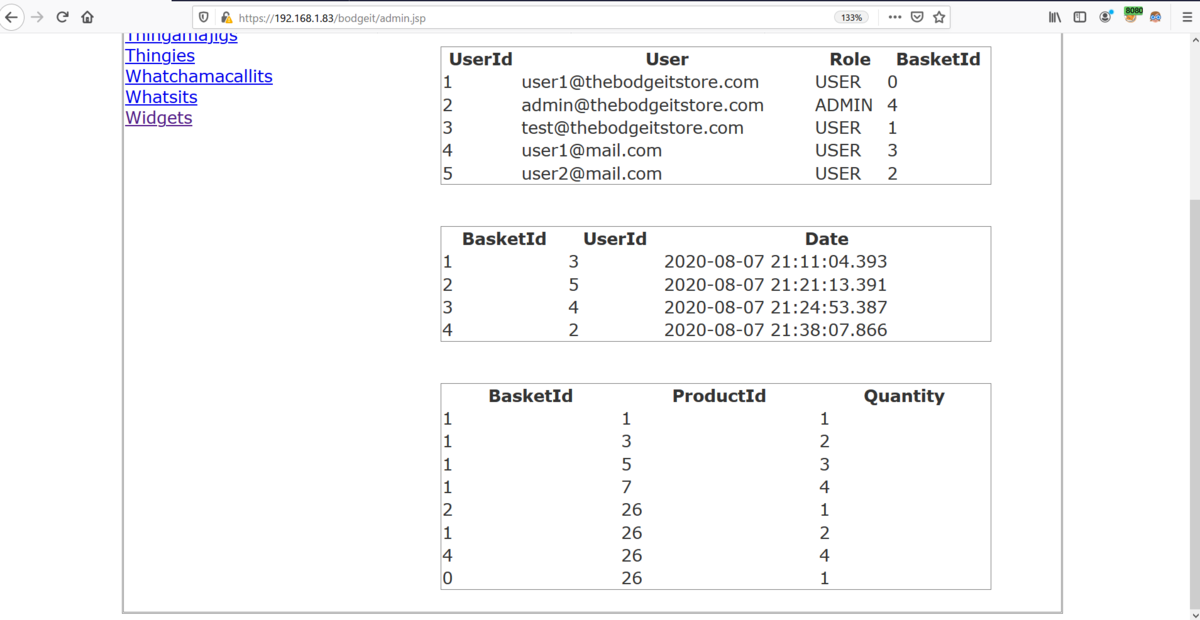Open the Thingies category link

[160, 56]
